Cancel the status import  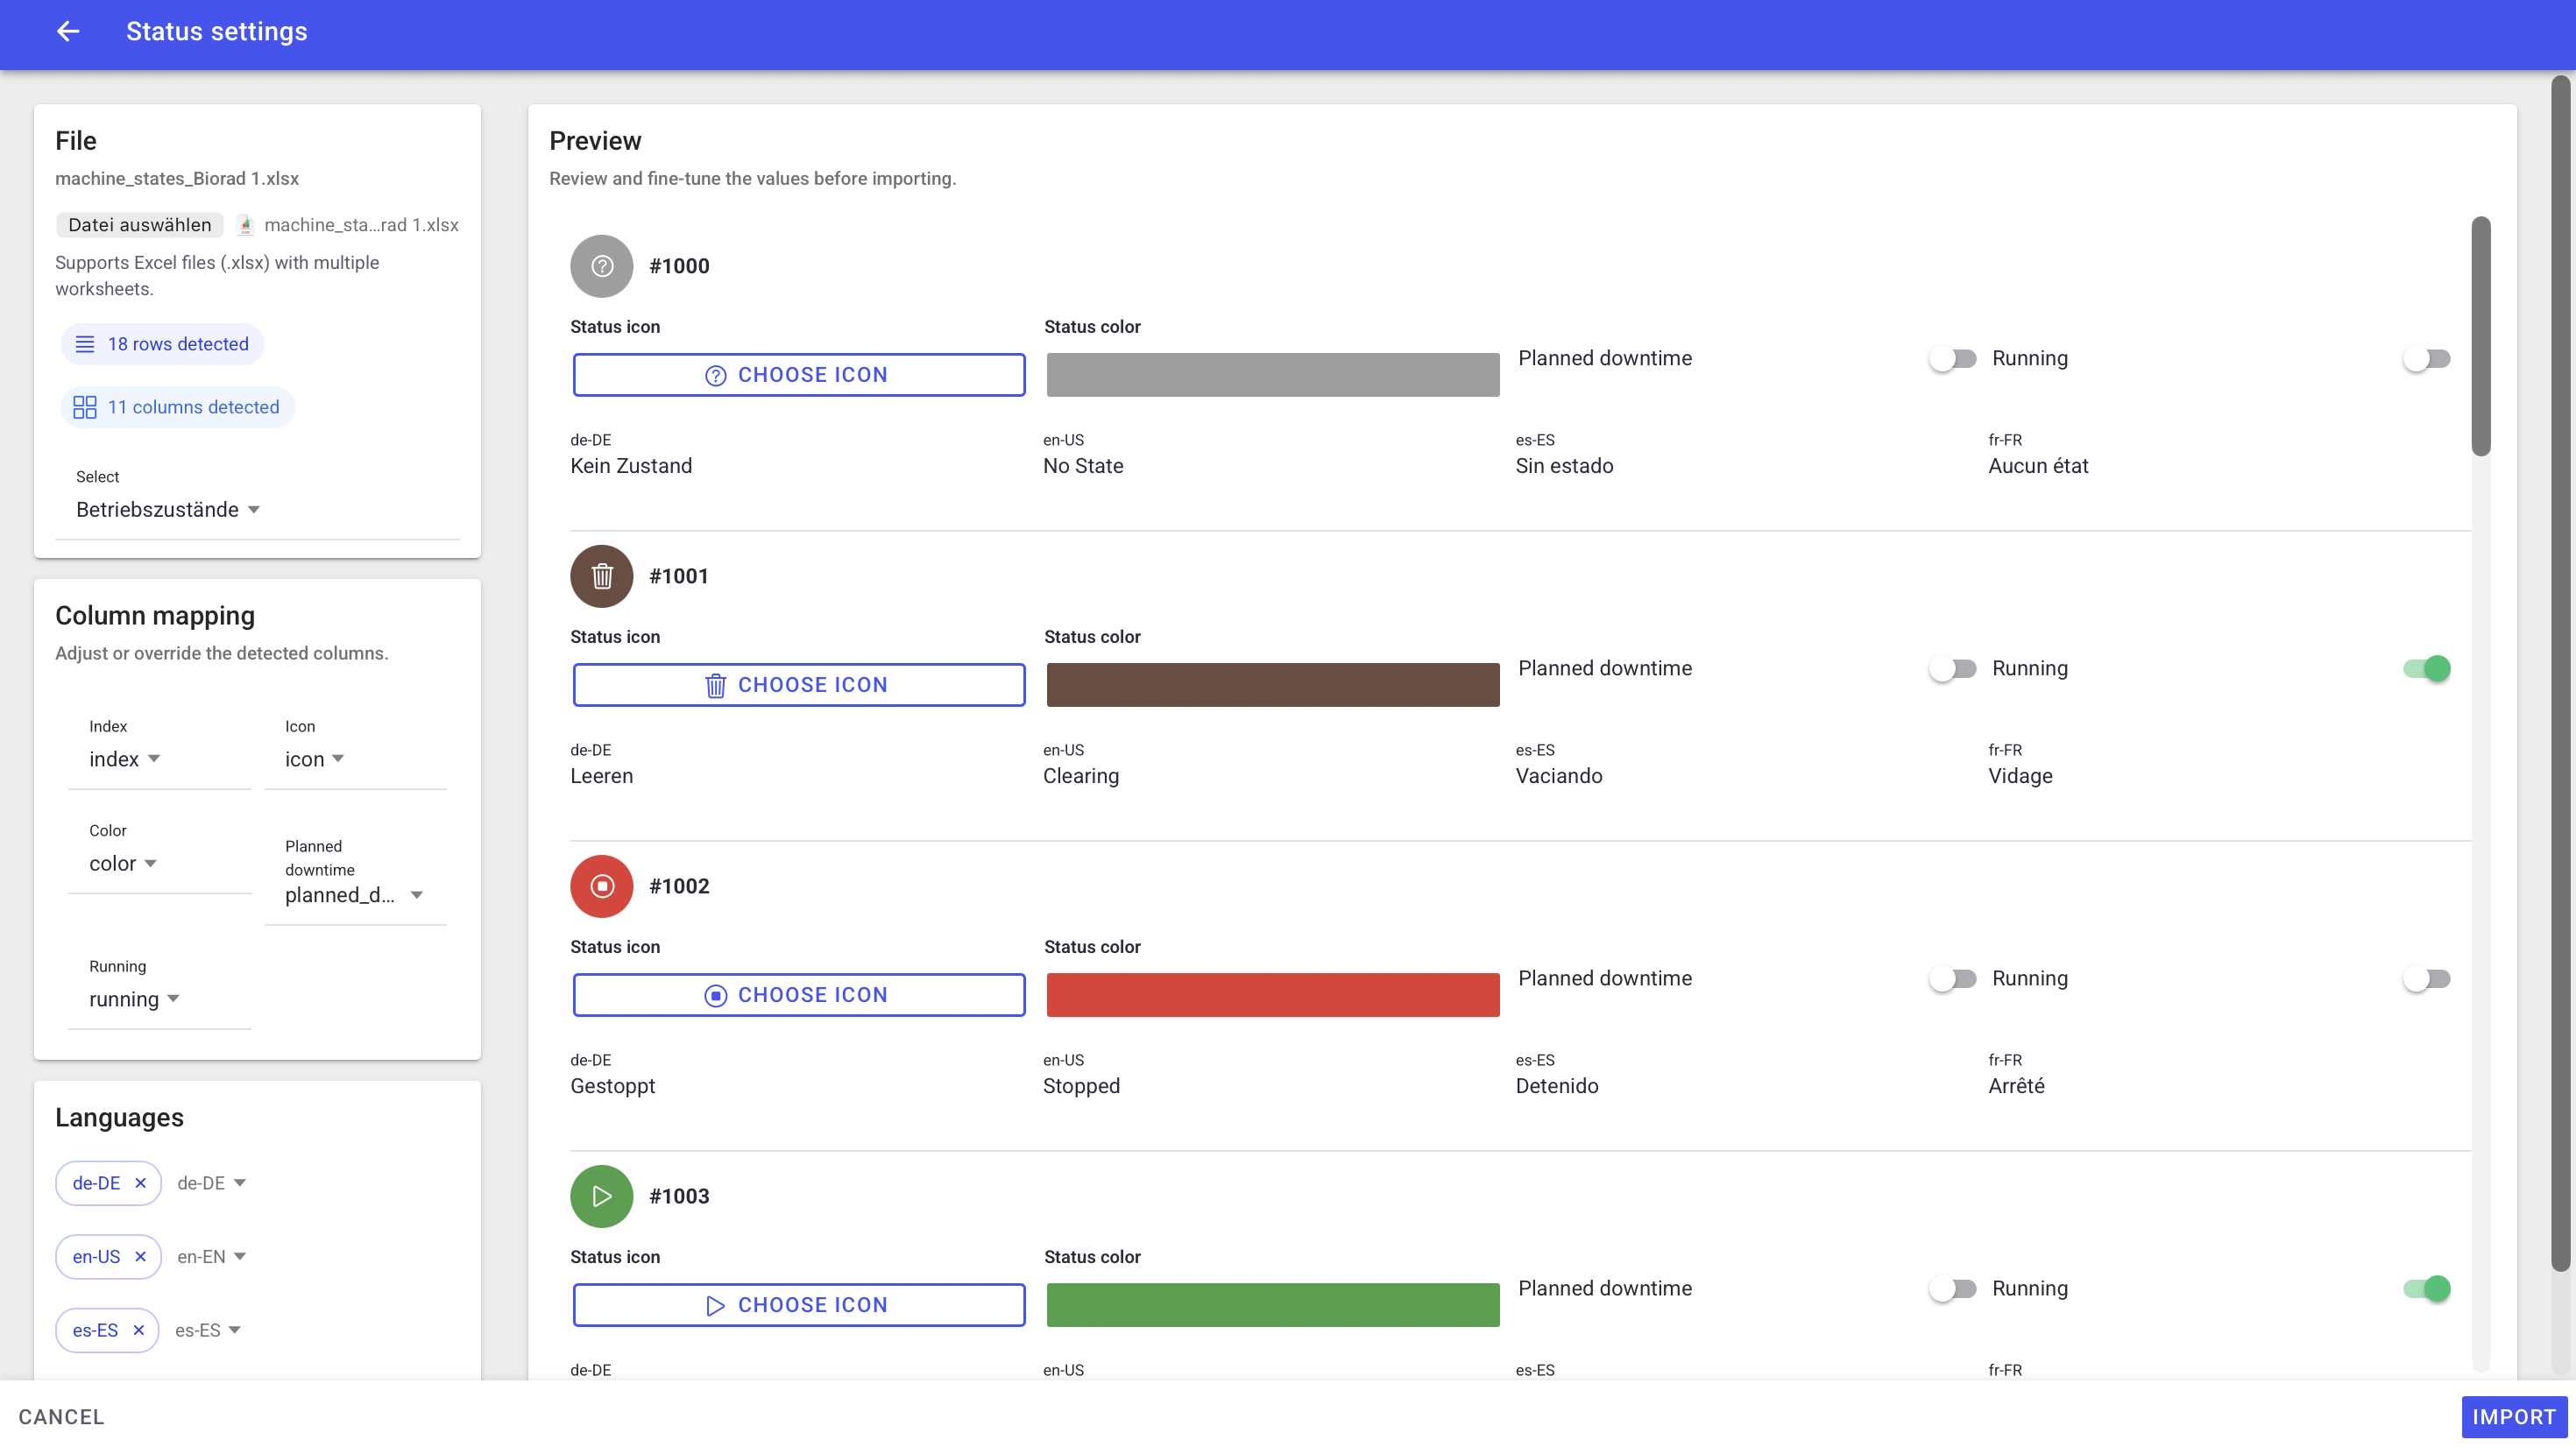(61, 1417)
